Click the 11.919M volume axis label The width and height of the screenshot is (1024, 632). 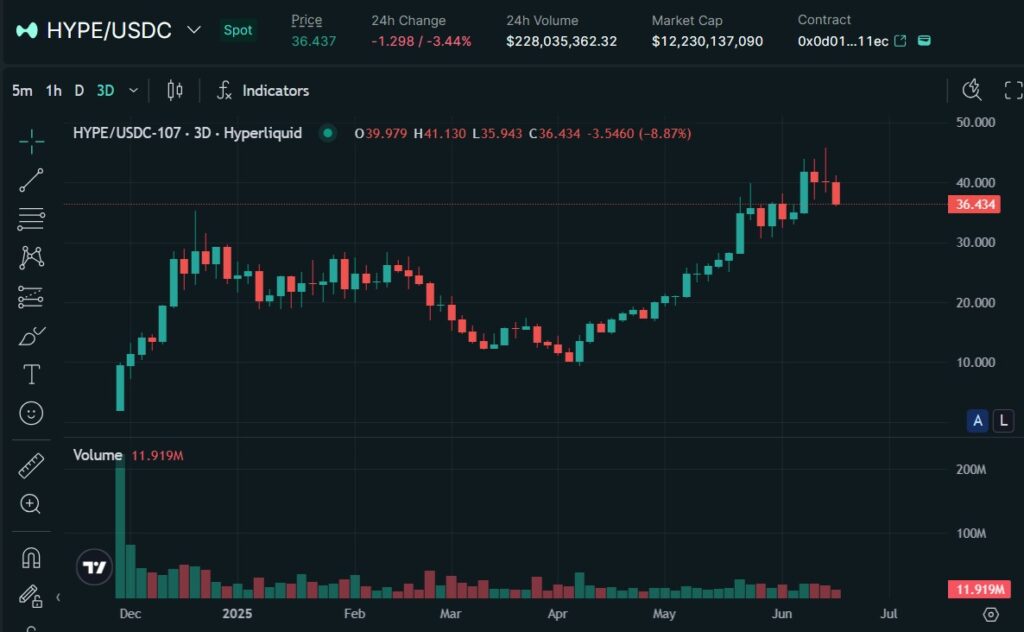click(979, 590)
